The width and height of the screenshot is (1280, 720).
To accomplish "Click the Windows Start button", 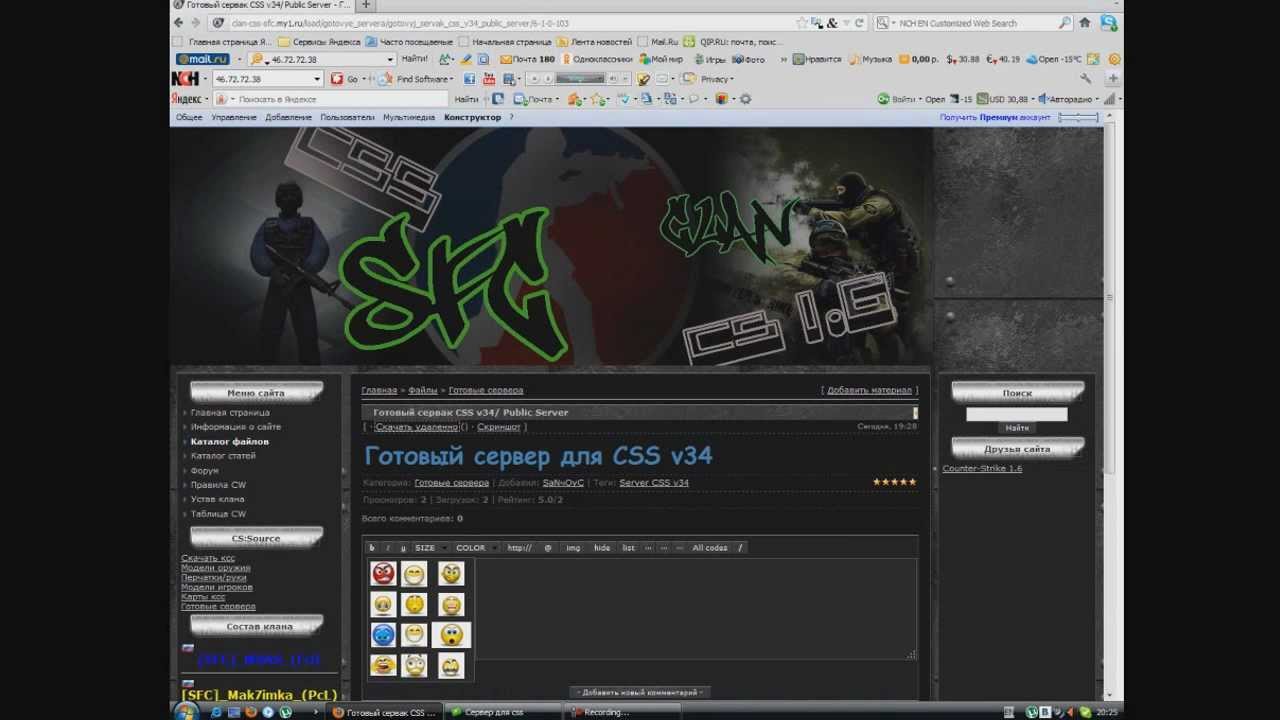I will pos(186,712).
